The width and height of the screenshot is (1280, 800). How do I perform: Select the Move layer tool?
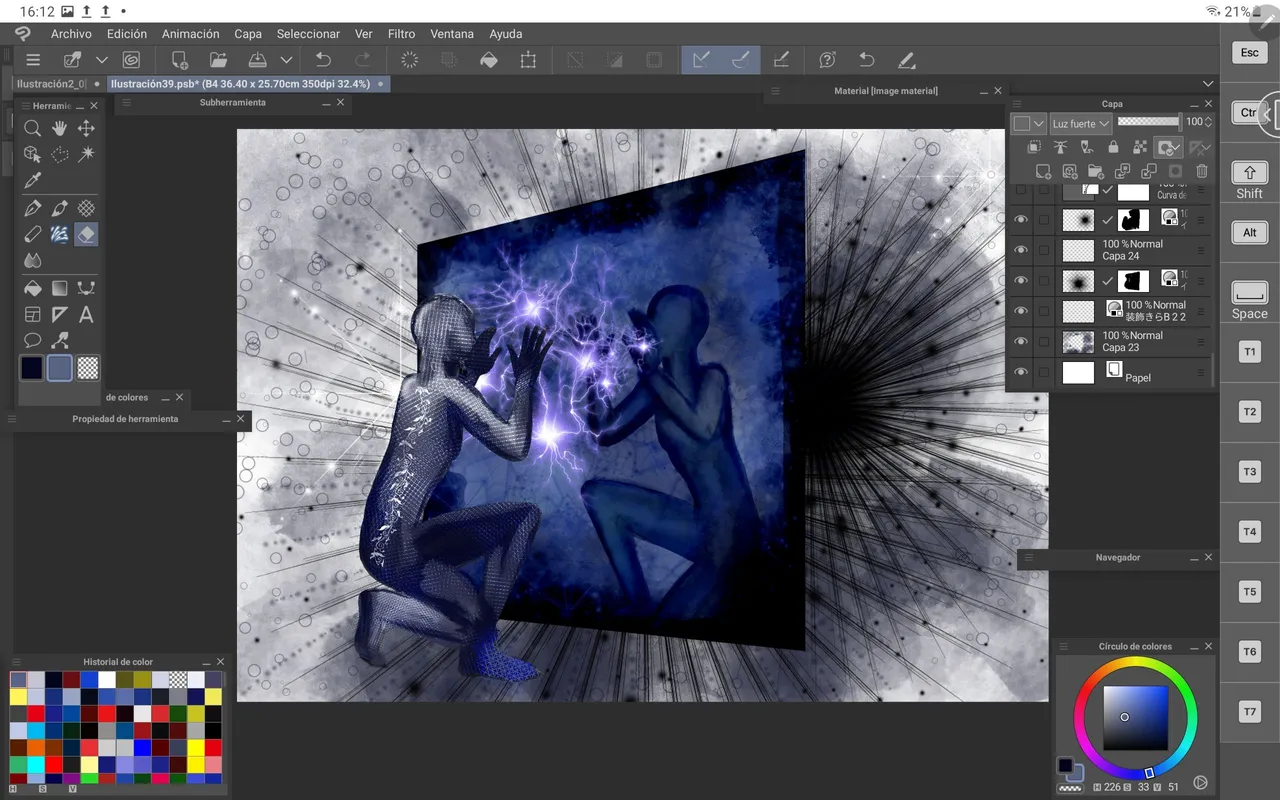click(87, 128)
